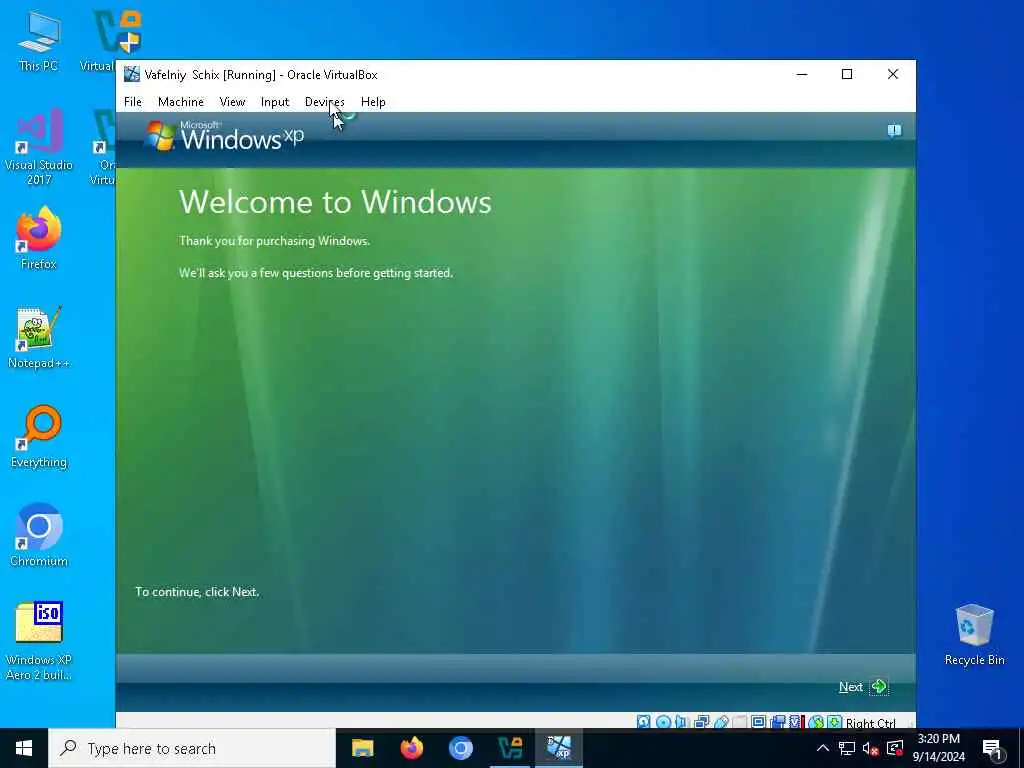Image resolution: width=1024 pixels, height=768 pixels.
Task: Click the audio status icon in VirtualBox
Action: point(682,722)
